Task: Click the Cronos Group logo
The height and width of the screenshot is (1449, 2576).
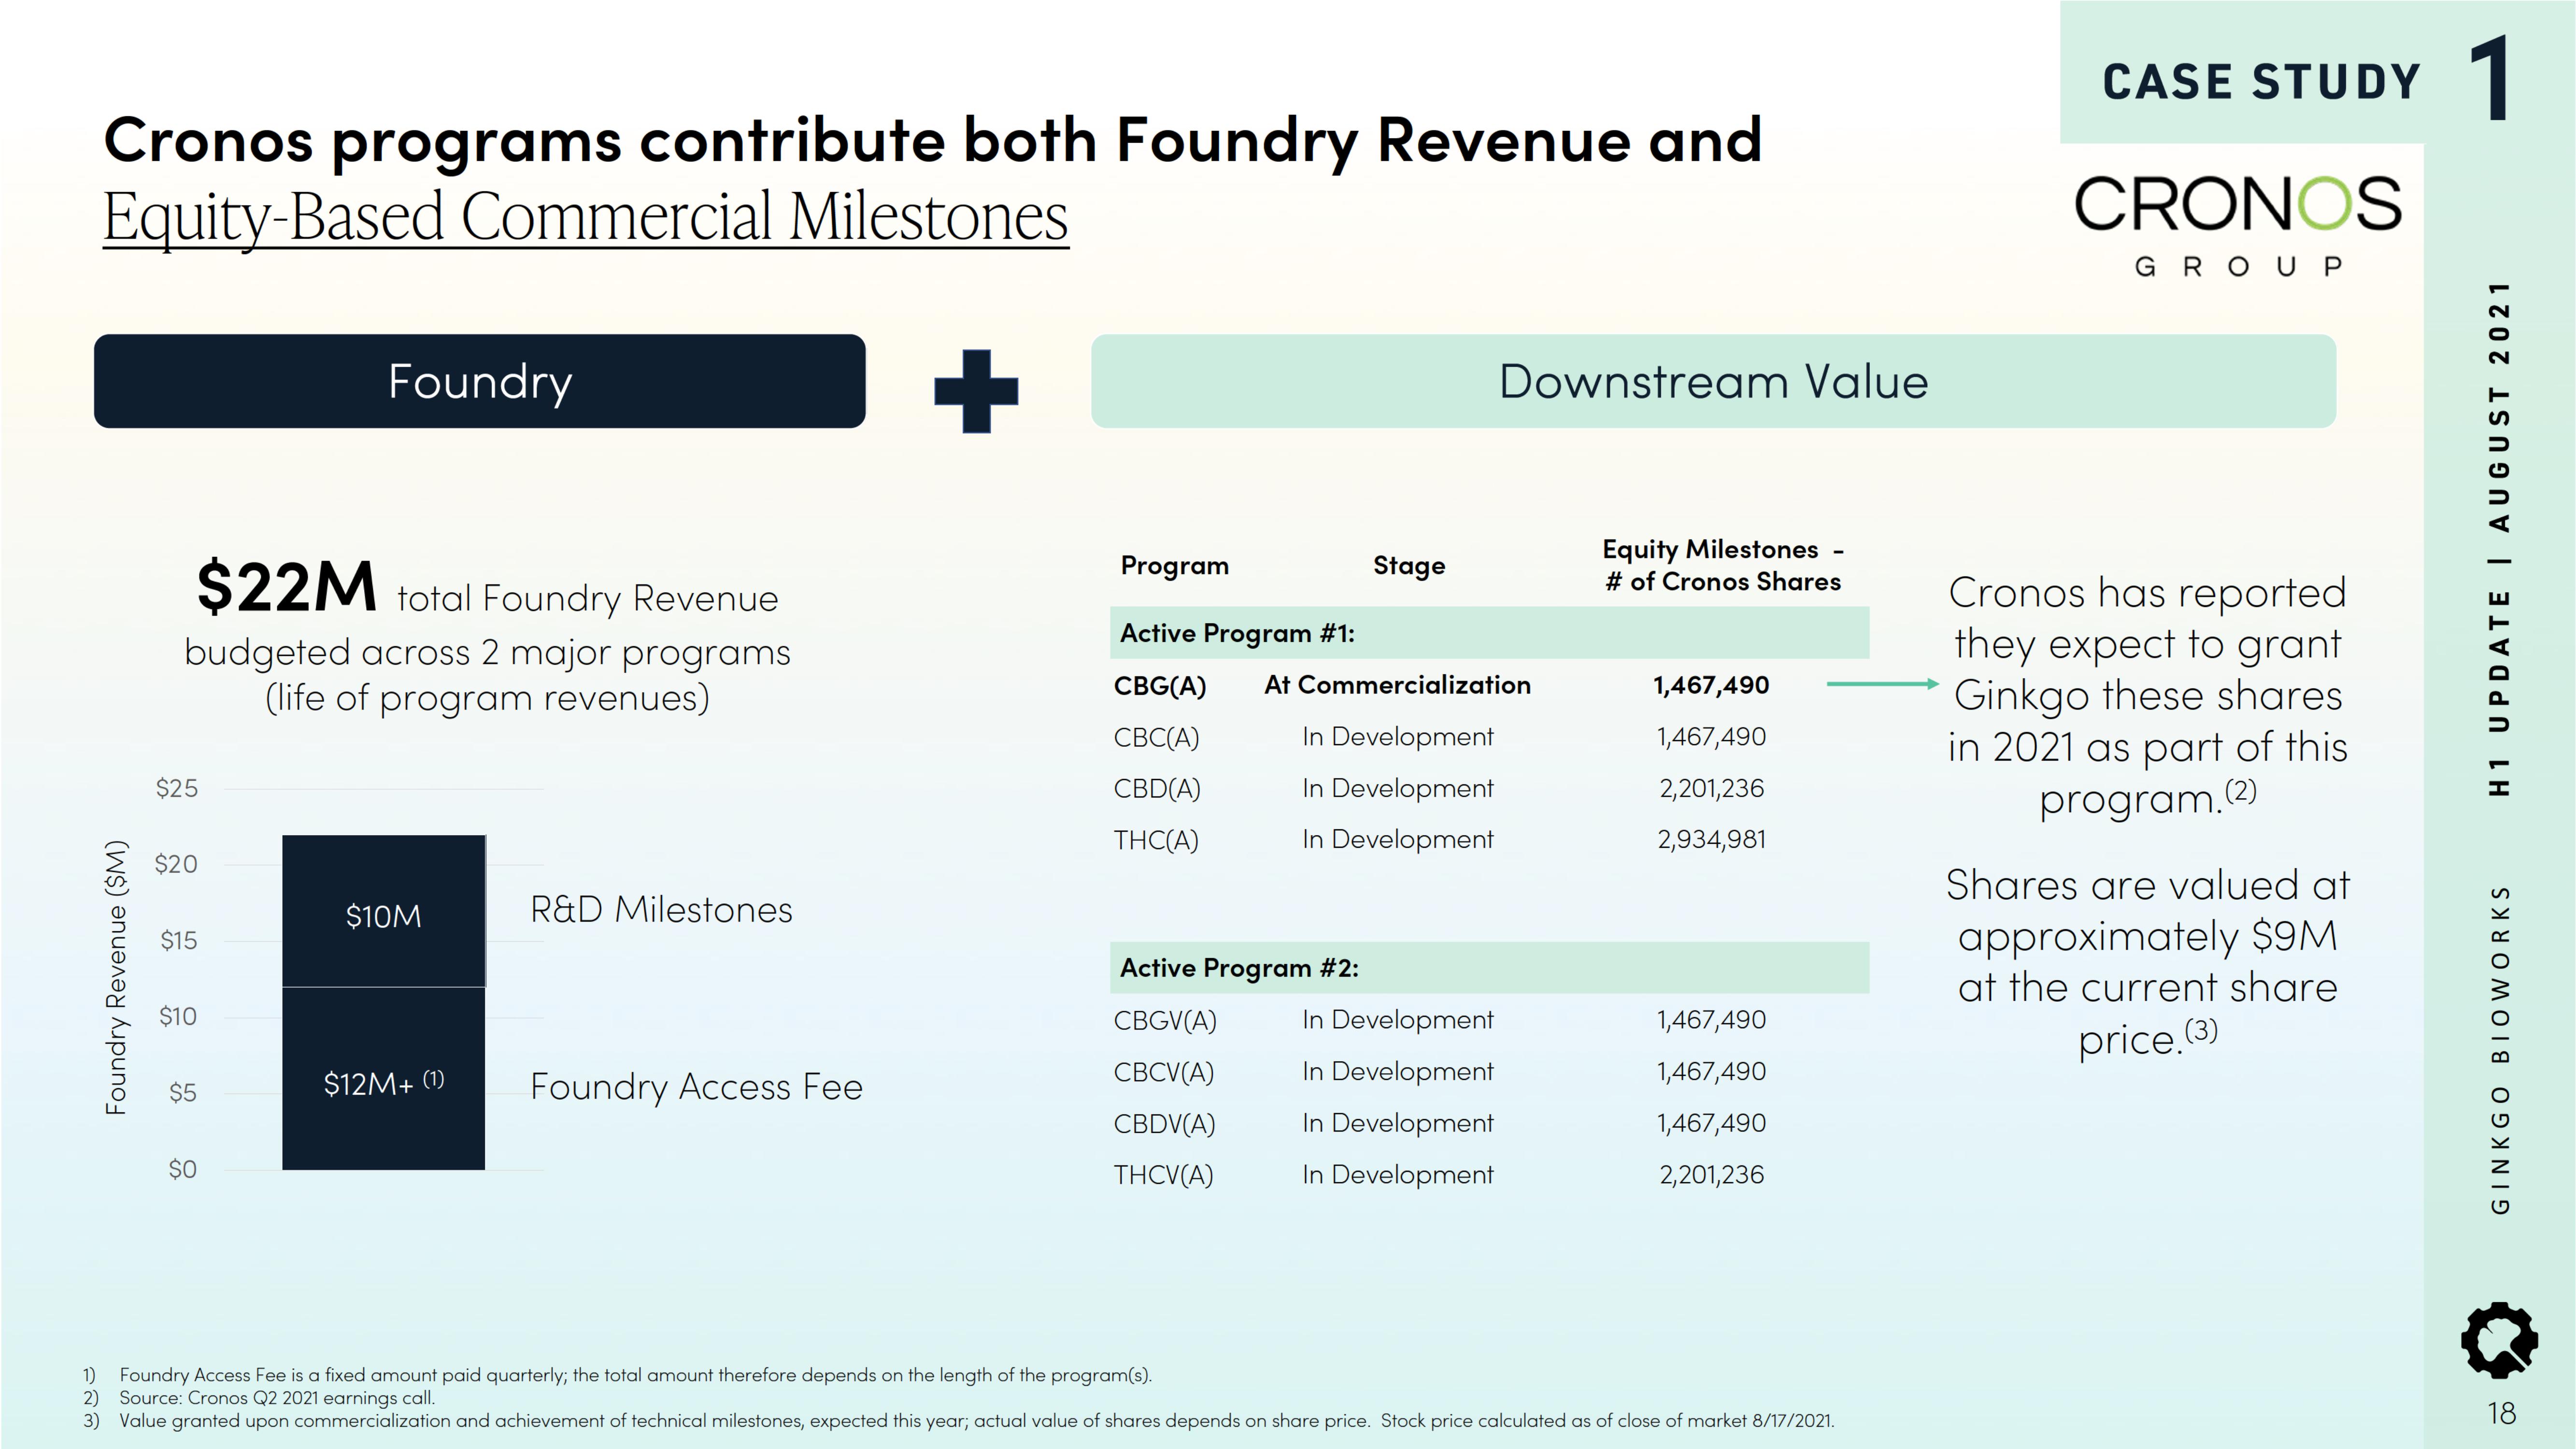Action: [2238, 226]
